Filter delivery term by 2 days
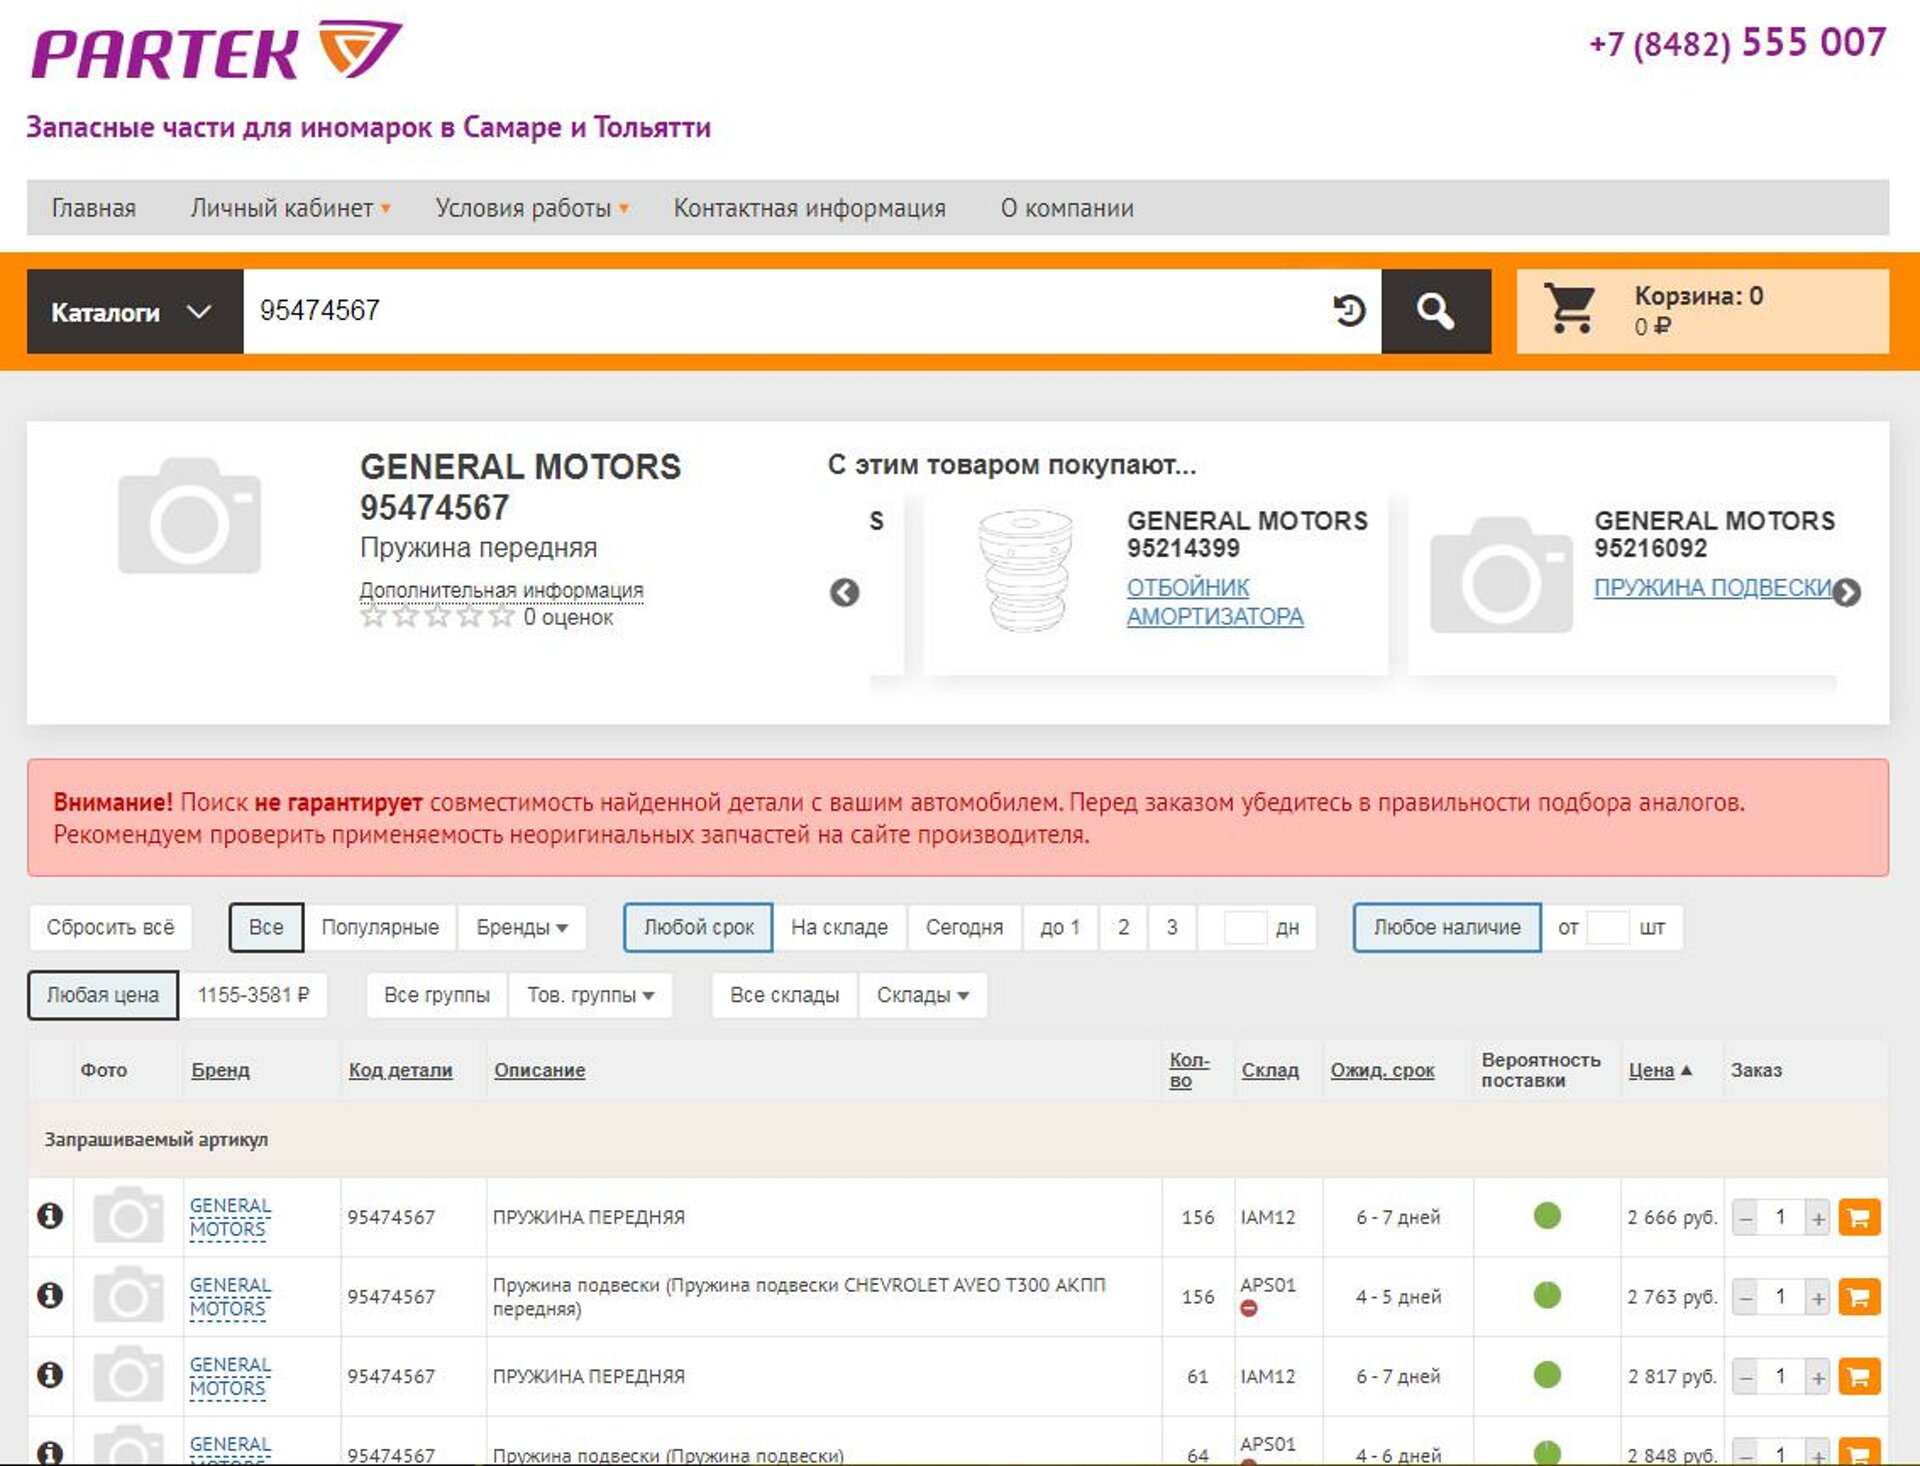The width and height of the screenshot is (1920, 1466). pos(1124,927)
